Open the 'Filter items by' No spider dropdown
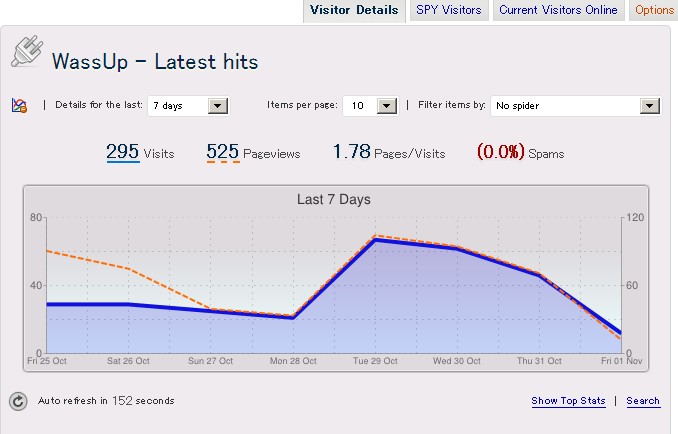The image size is (678, 434). click(575, 105)
